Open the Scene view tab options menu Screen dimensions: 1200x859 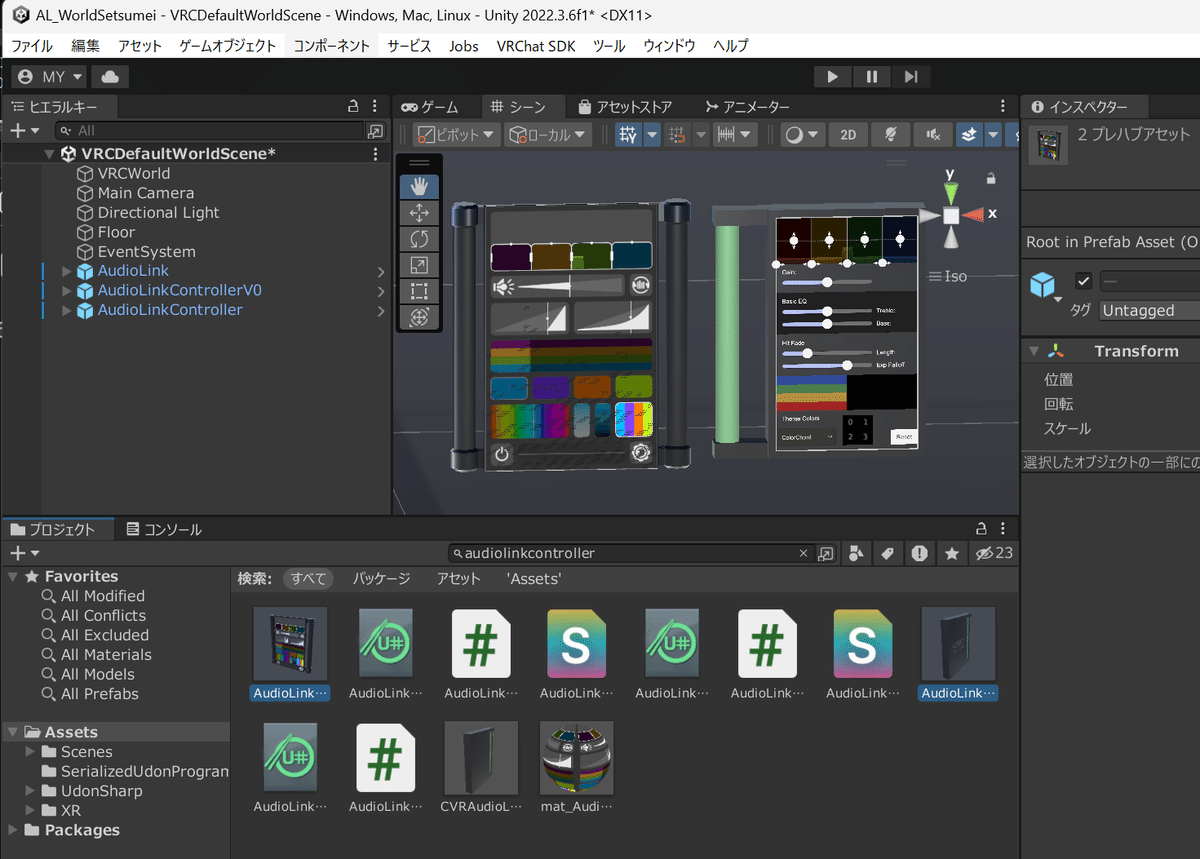coord(1003,106)
